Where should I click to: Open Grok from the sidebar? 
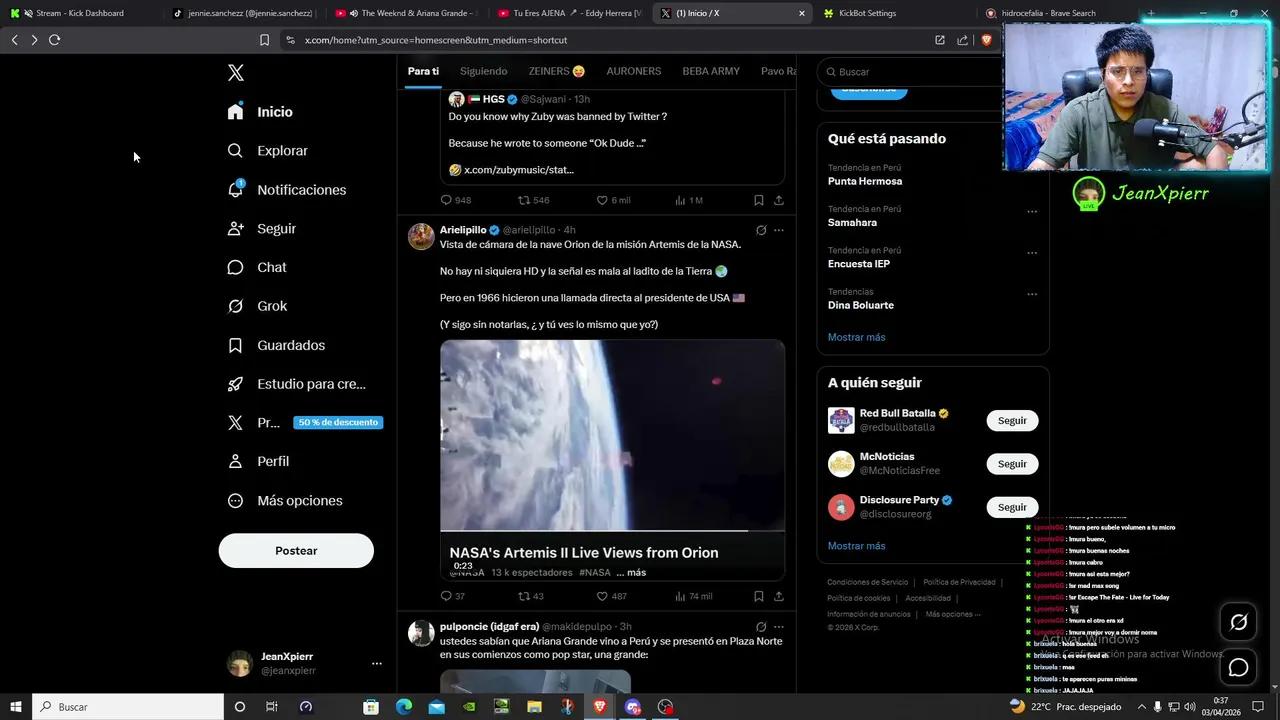point(257,306)
